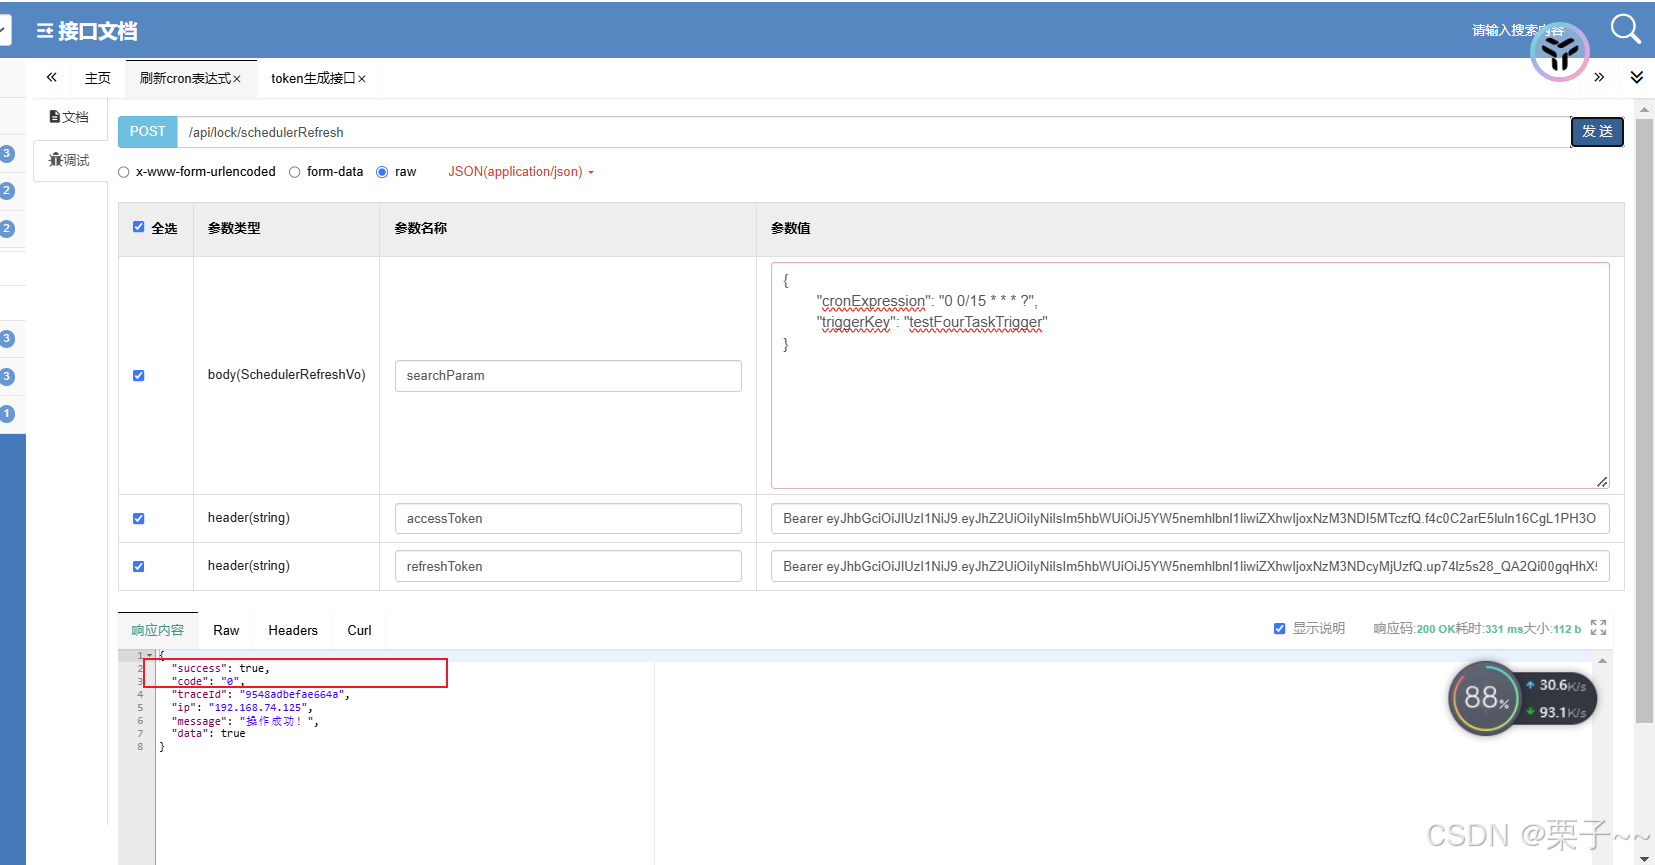1655x865 pixels.
Task: Expand response panel to fullscreen
Action: [1598, 628]
